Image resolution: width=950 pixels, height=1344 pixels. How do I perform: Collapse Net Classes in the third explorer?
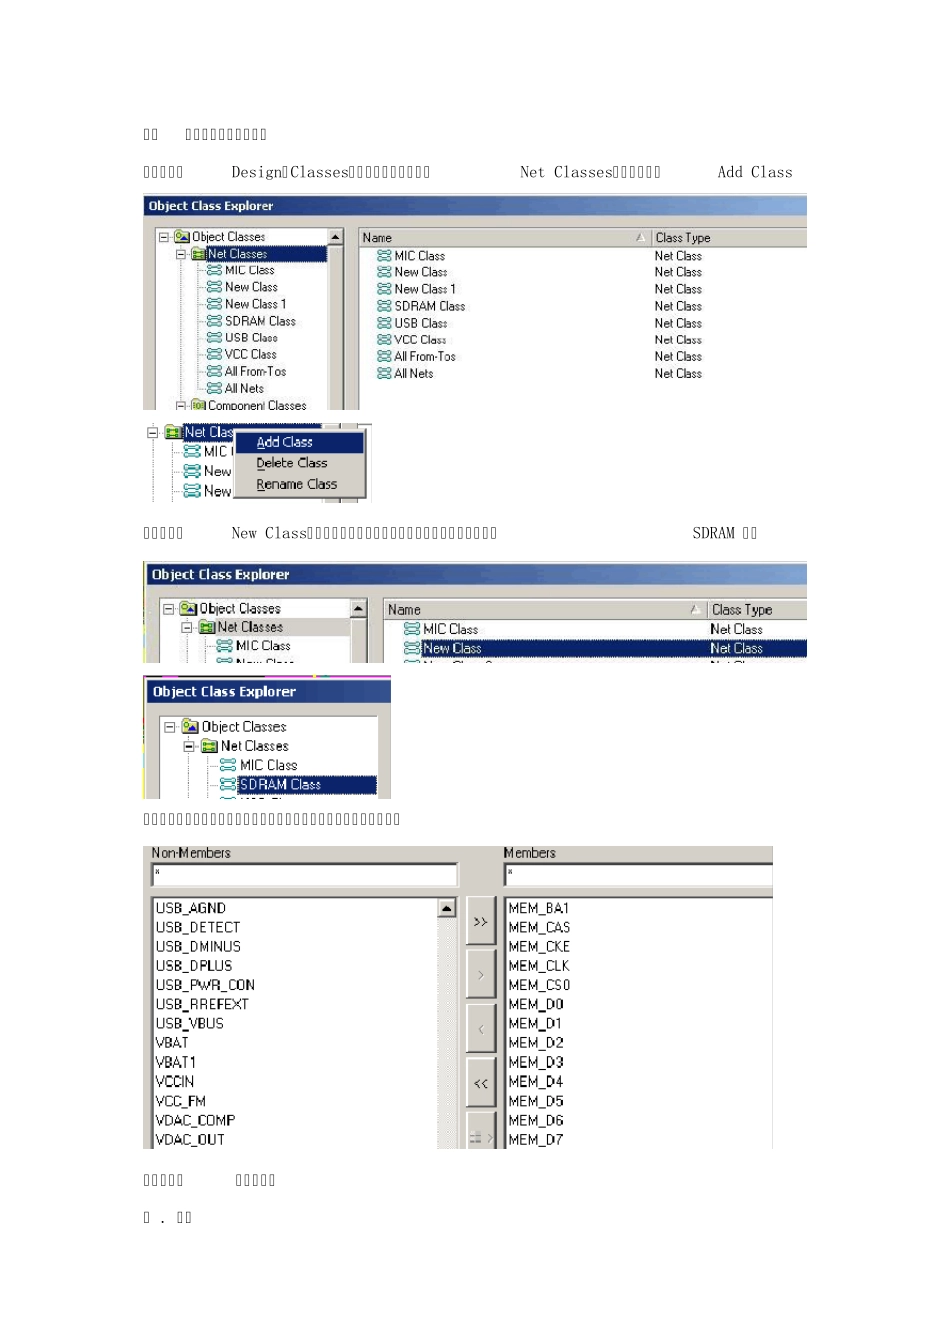coord(189,746)
